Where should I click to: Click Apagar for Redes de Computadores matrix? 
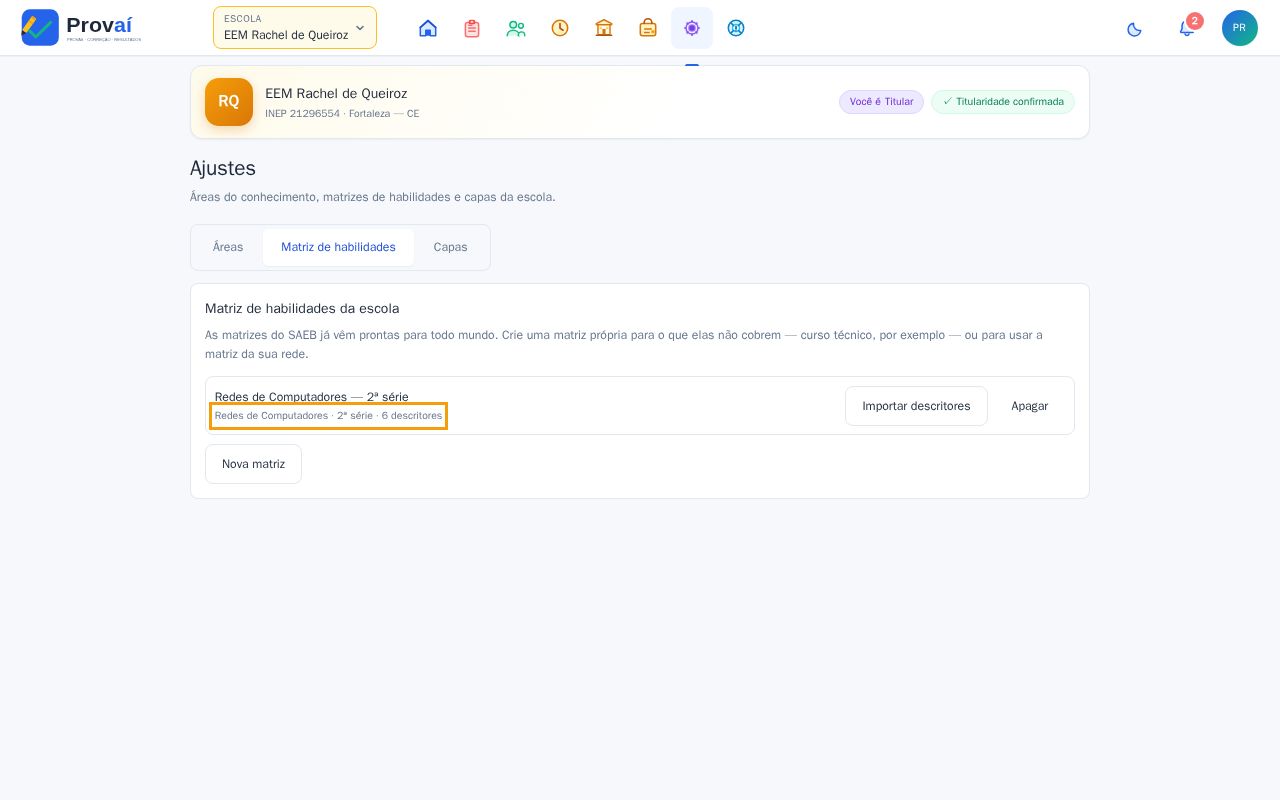pos(1030,406)
